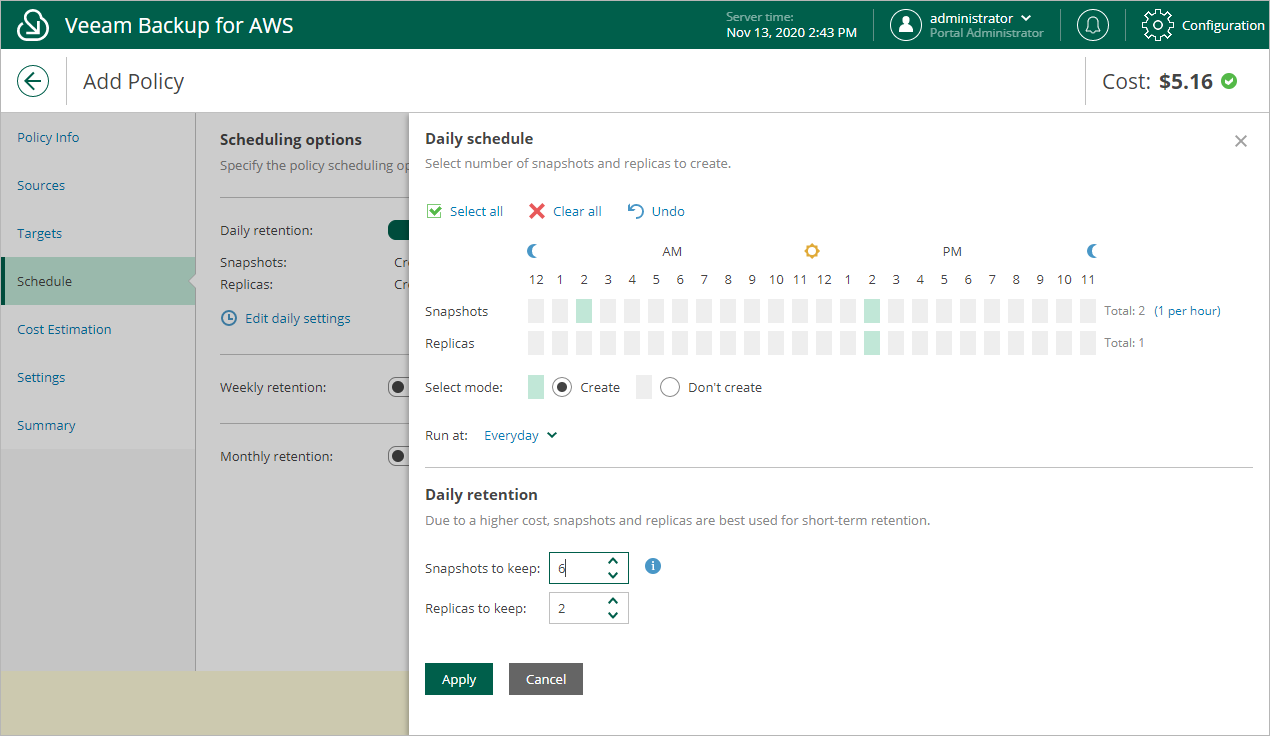Select the Schedule step

point(98,281)
